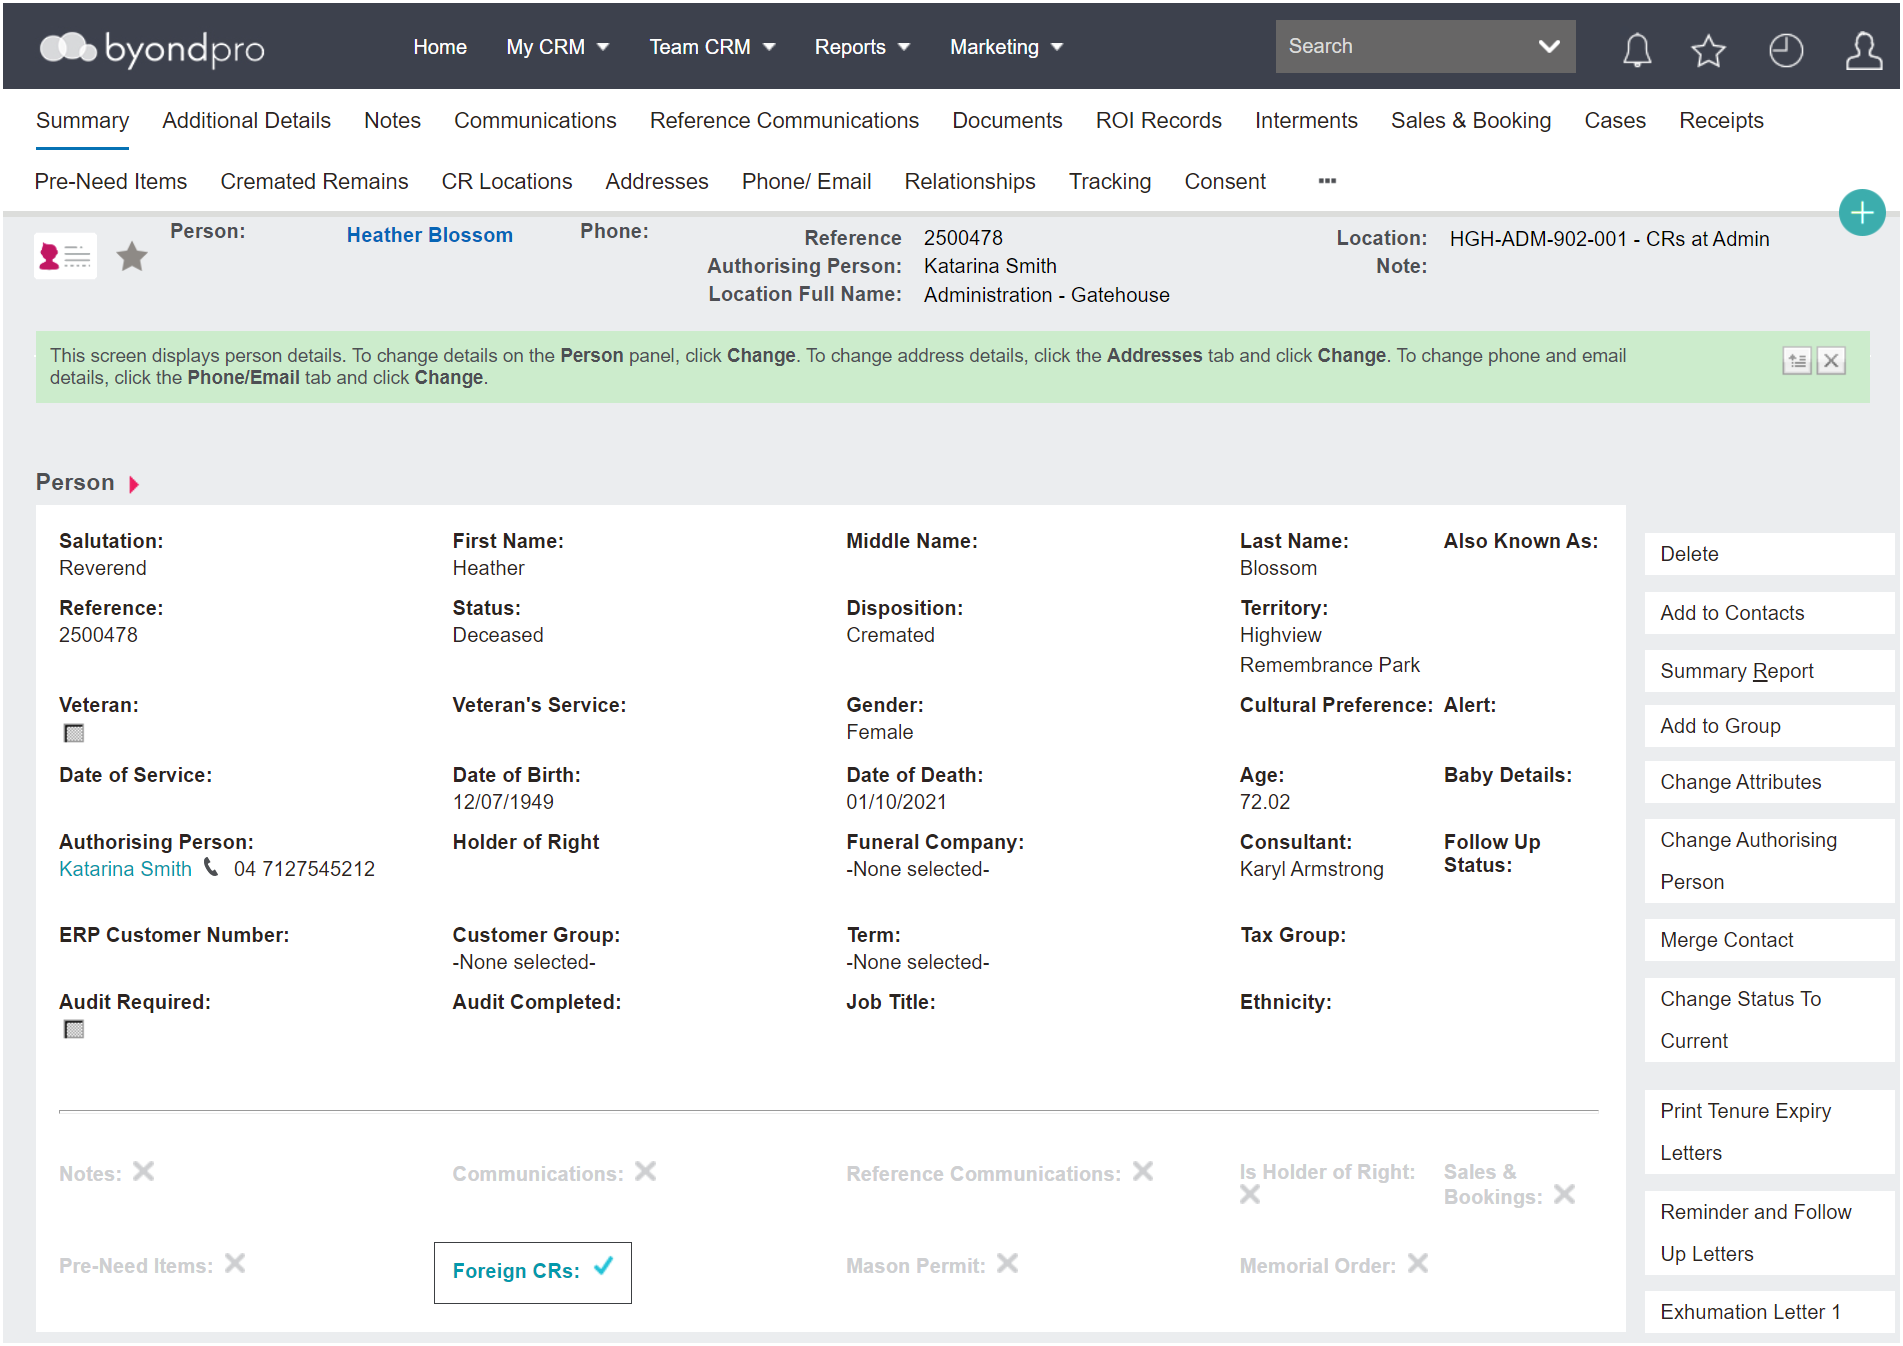Open the Notes tab
This screenshot has width=1903, height=1346.
click(x=392, y=120)
